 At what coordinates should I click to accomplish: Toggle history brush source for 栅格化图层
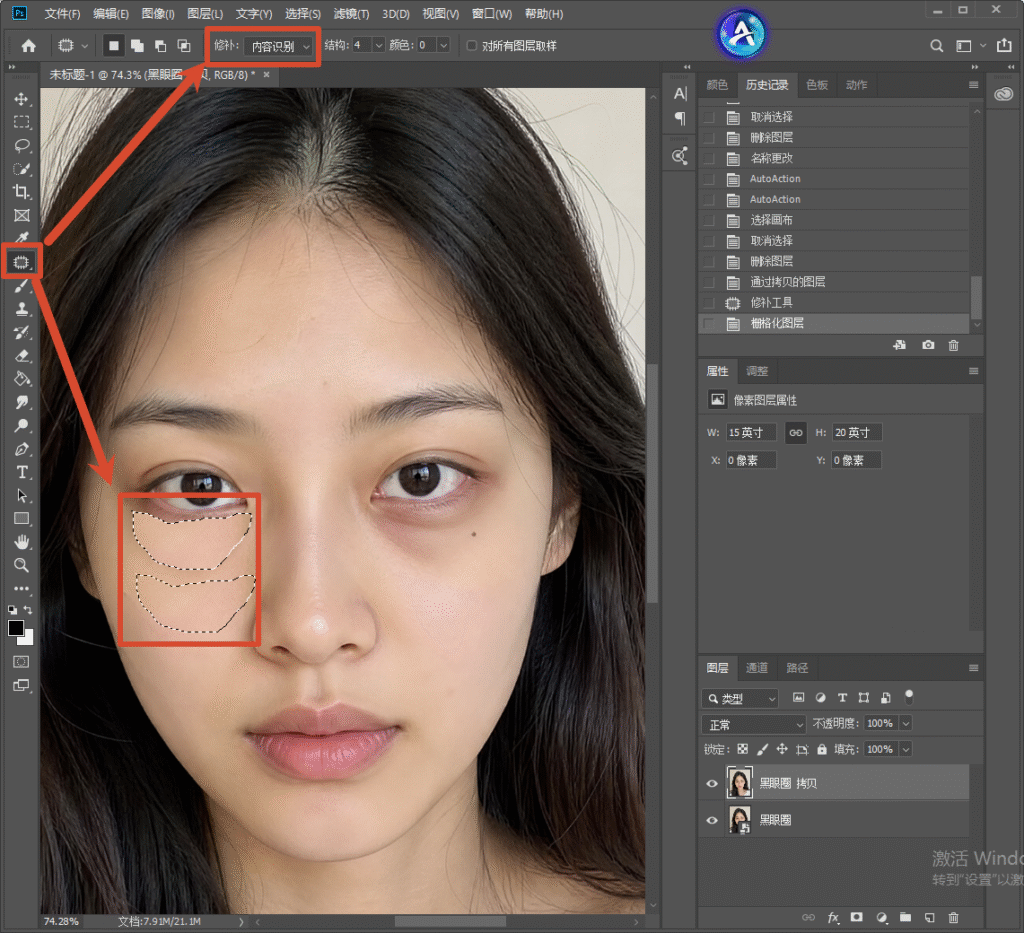[x=709, y=324]
